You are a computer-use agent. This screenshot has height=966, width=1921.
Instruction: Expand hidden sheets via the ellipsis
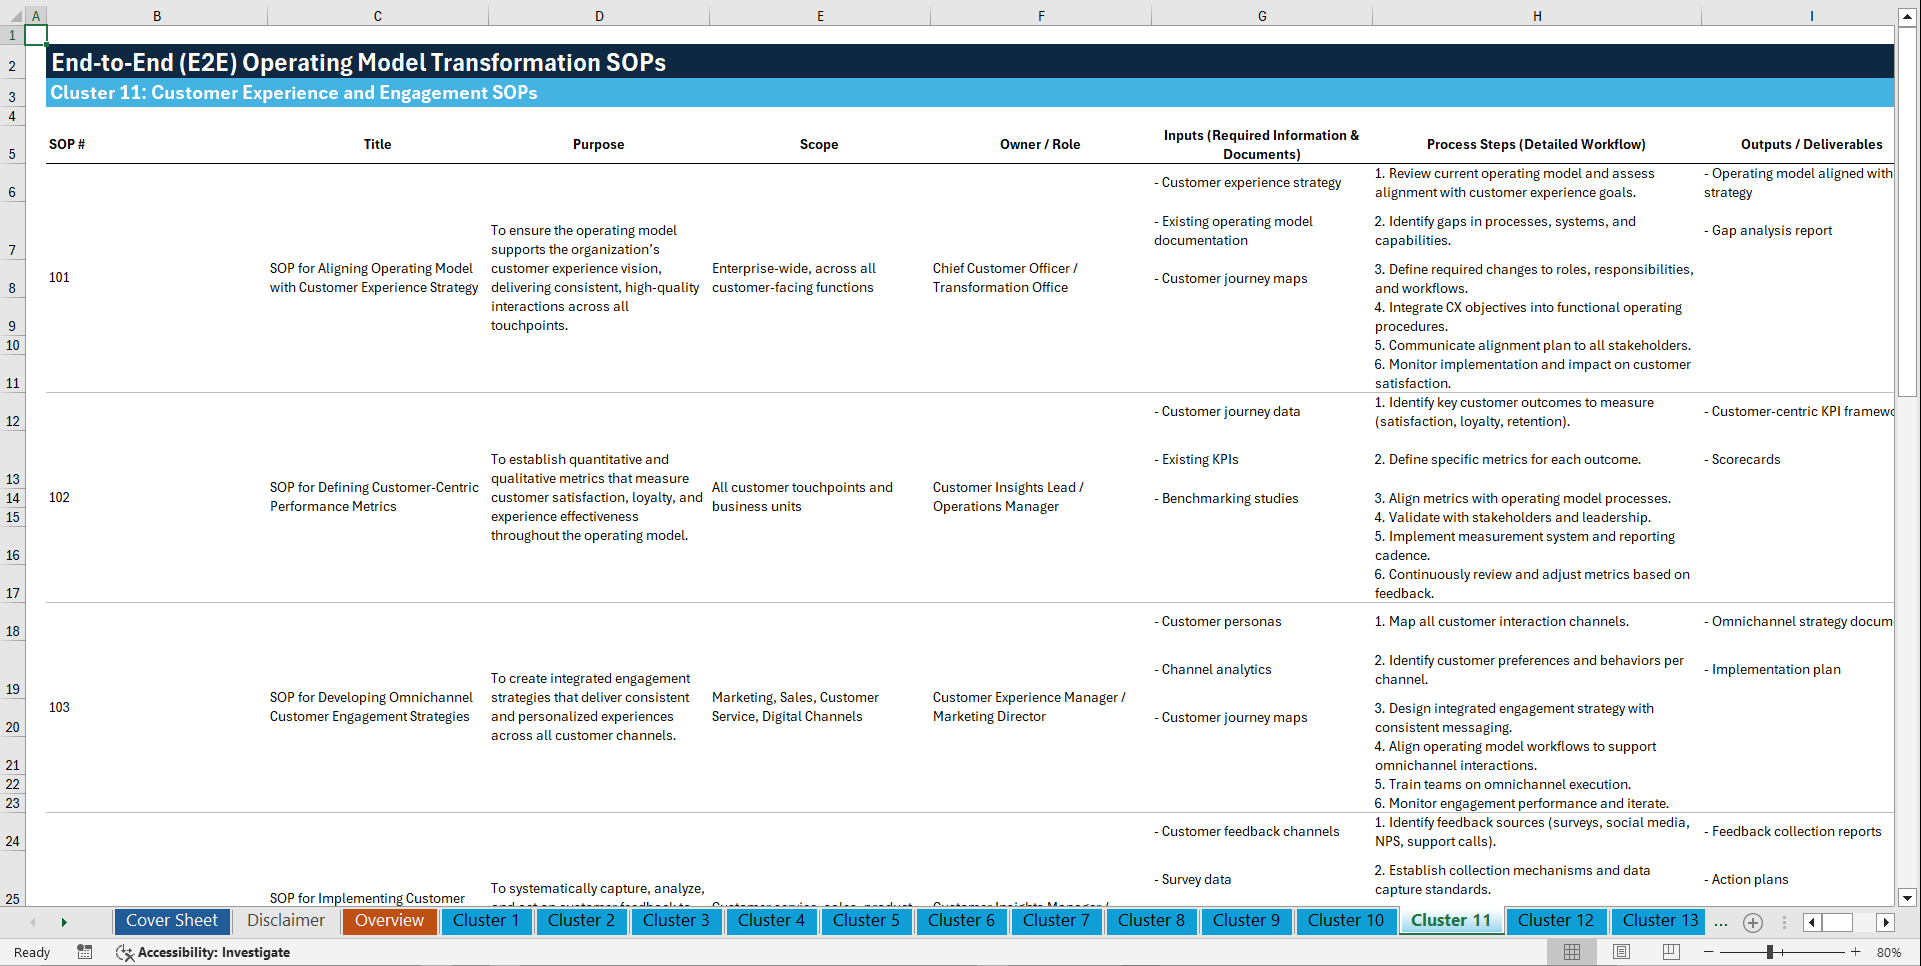point(1721,922)
